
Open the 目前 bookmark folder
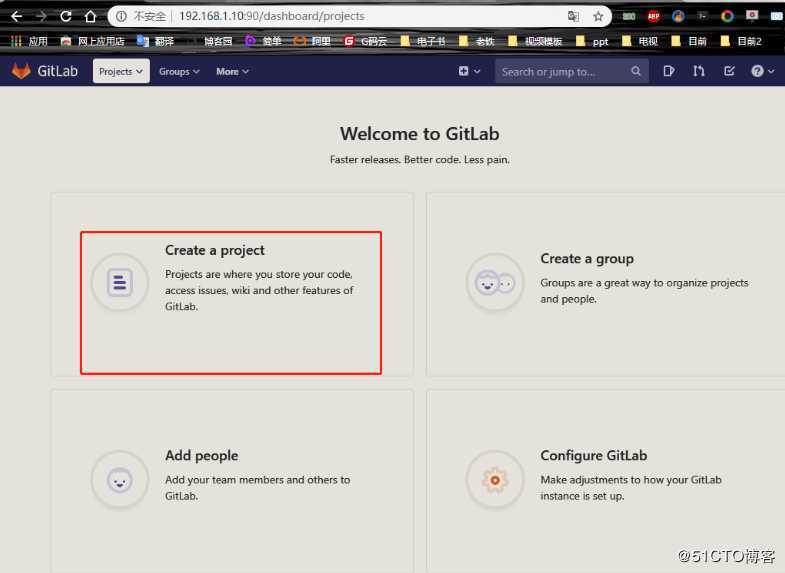[689, 41]
